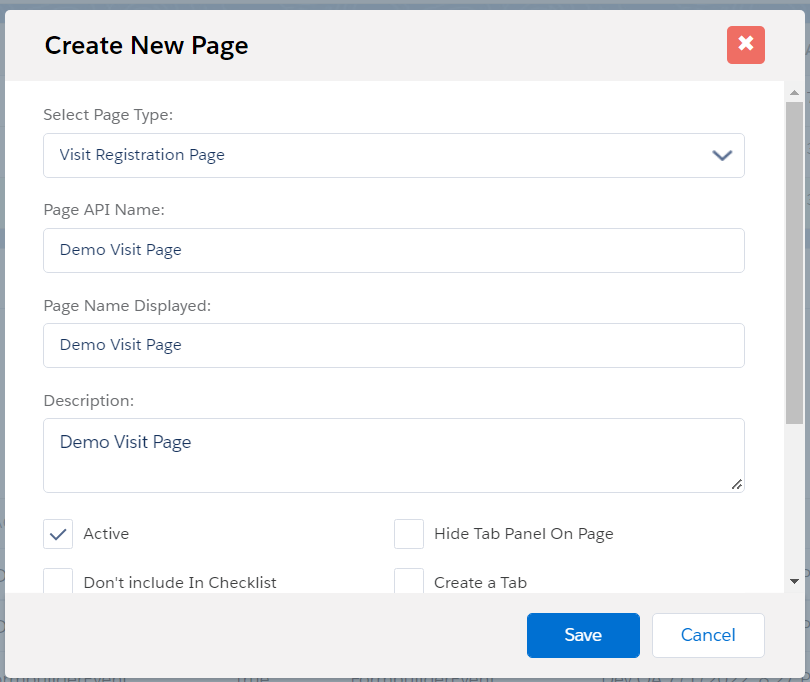810x682 pixels.
Task: Click the scrollbar down arrow
Action: (x=794, y=581)
